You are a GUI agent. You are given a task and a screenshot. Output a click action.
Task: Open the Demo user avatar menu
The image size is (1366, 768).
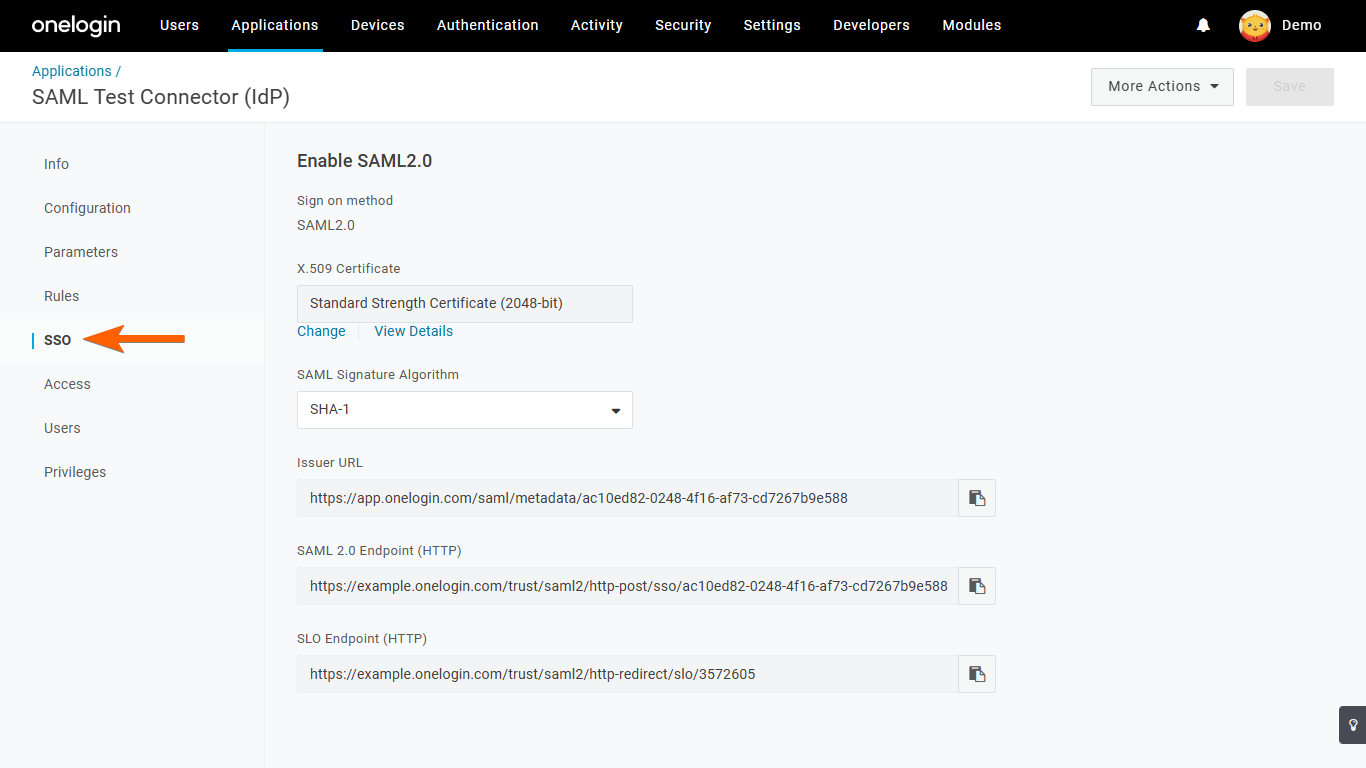point(1255,25)
